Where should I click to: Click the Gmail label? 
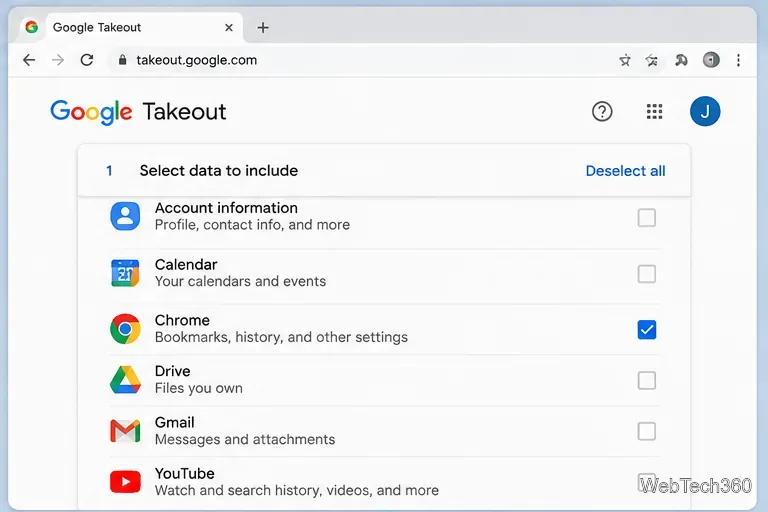[x=174, y=422]
